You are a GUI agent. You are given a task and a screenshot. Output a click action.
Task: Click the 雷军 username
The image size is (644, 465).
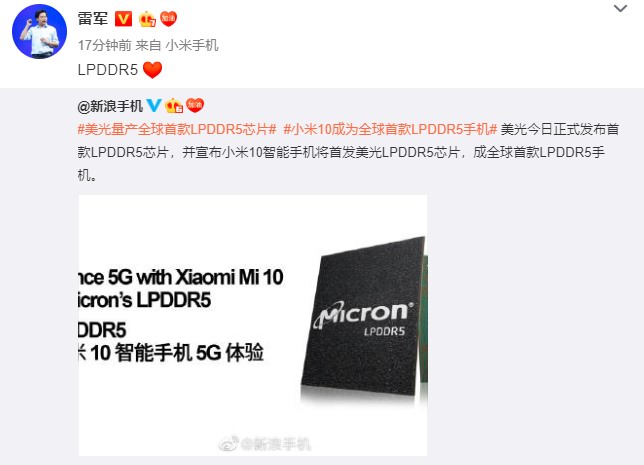tap(93, 18)
